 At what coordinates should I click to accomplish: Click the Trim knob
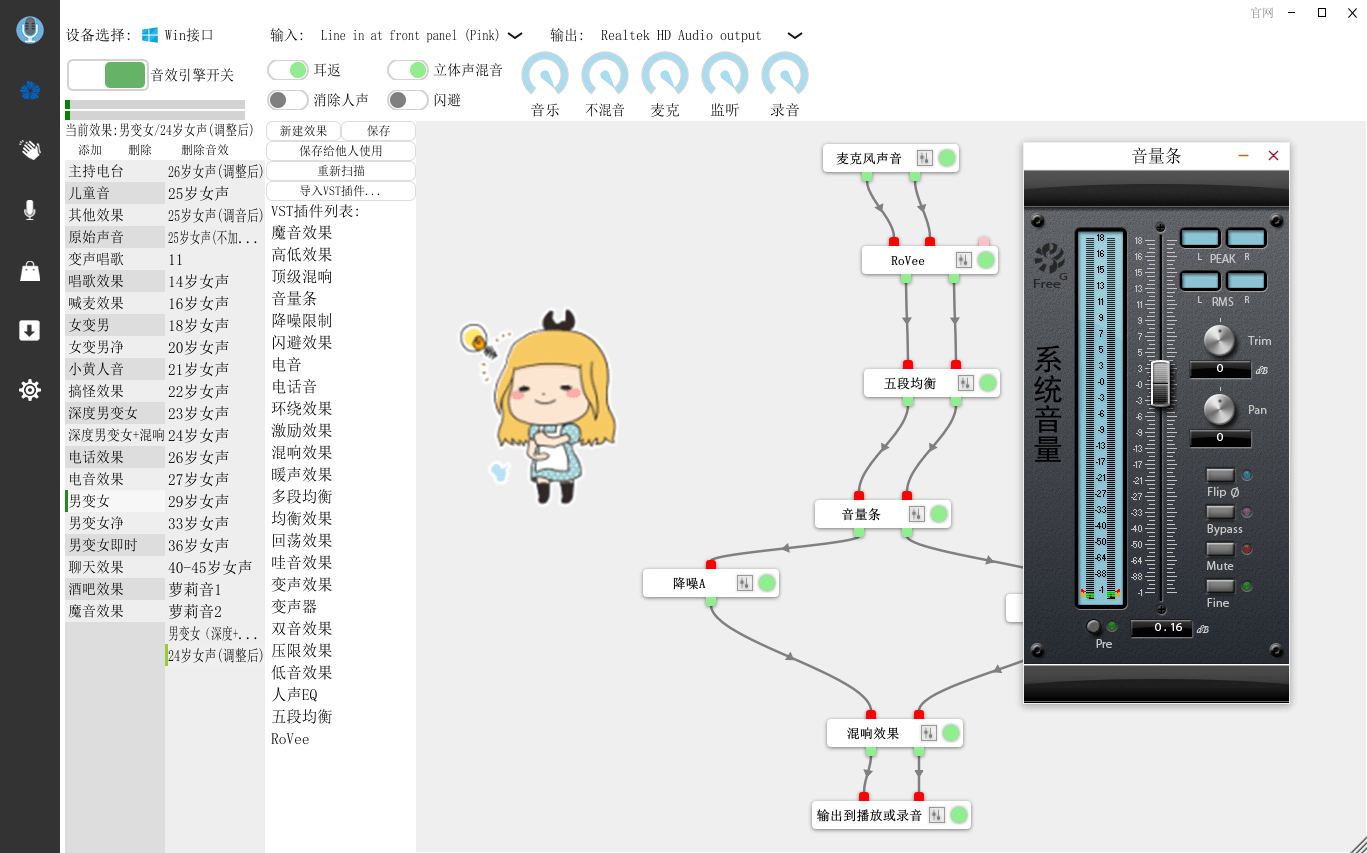click(1219, 341)
